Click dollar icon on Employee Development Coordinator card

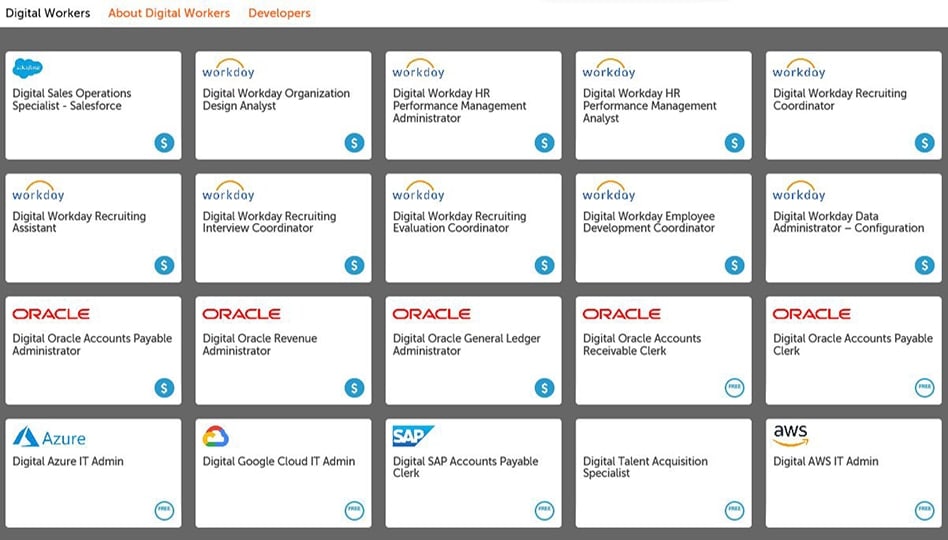(x=735, y=265)
